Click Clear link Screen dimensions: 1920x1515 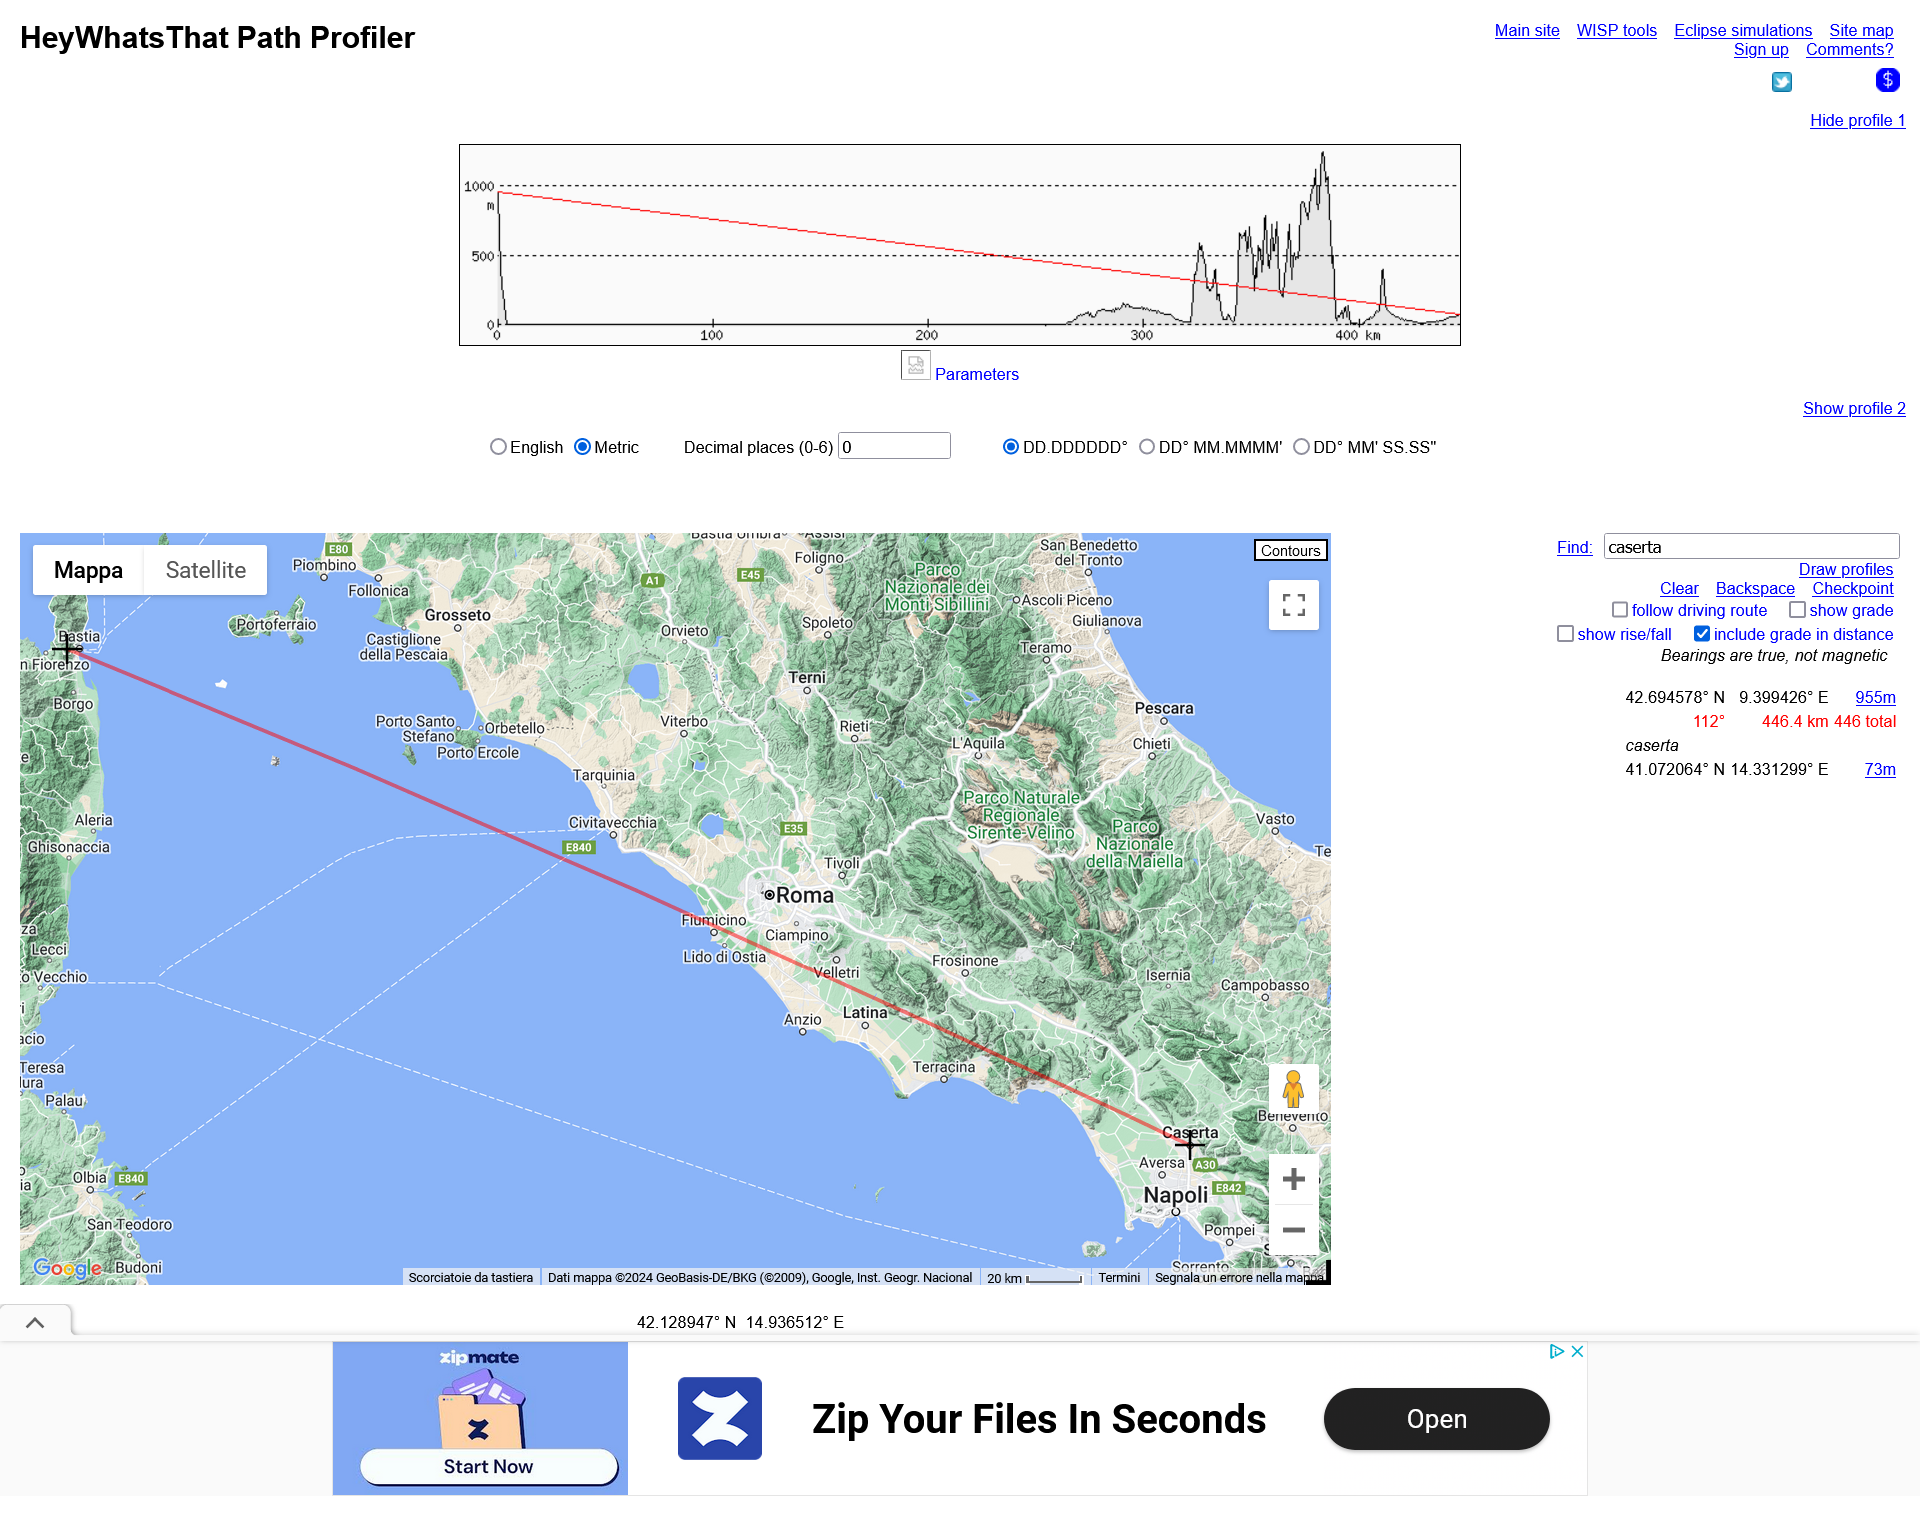click(1679, 589)
